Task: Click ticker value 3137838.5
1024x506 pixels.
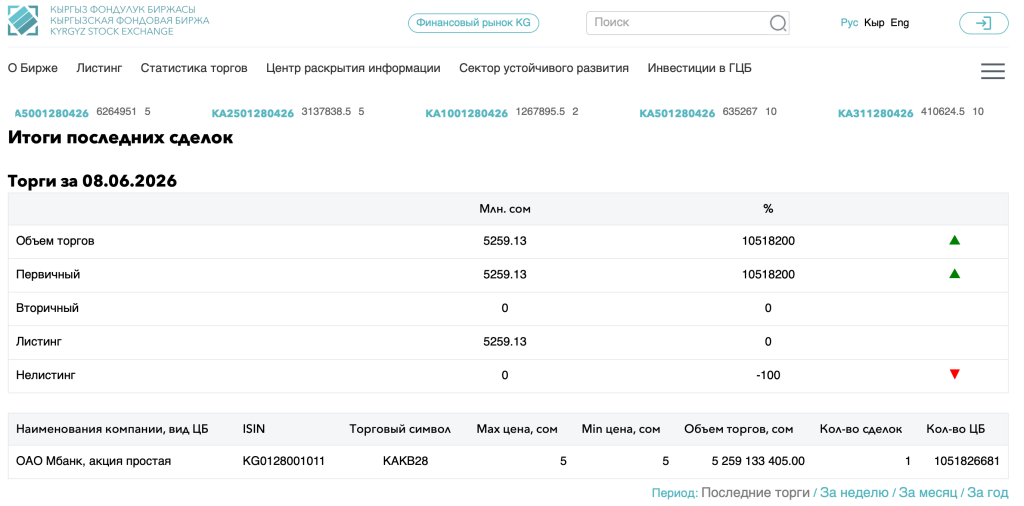Action: 326,112
